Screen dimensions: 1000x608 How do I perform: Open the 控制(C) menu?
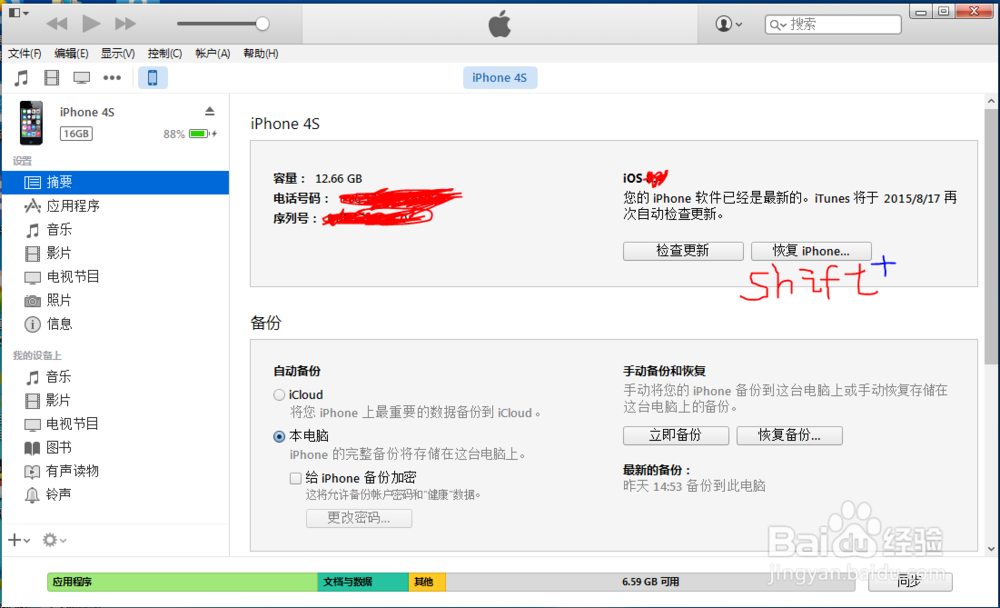165,54
